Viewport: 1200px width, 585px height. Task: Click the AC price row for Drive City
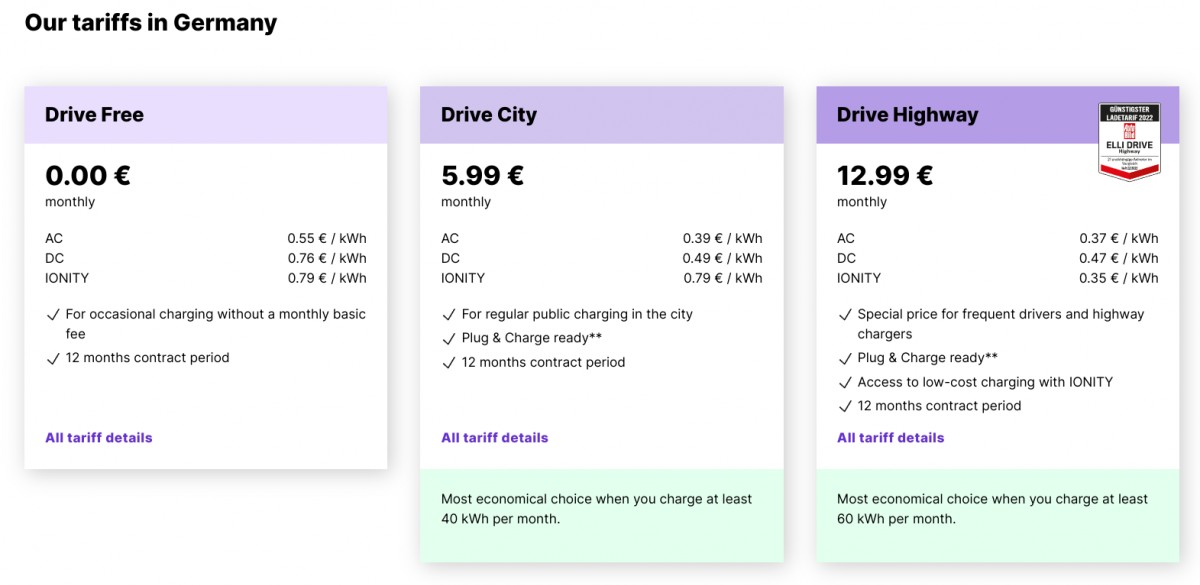pos(601,238)
